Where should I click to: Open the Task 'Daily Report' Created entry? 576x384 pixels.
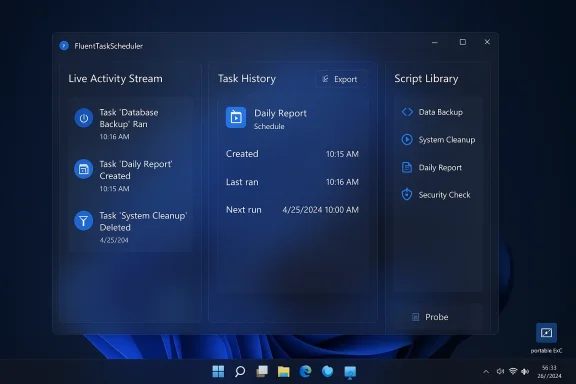131,176
